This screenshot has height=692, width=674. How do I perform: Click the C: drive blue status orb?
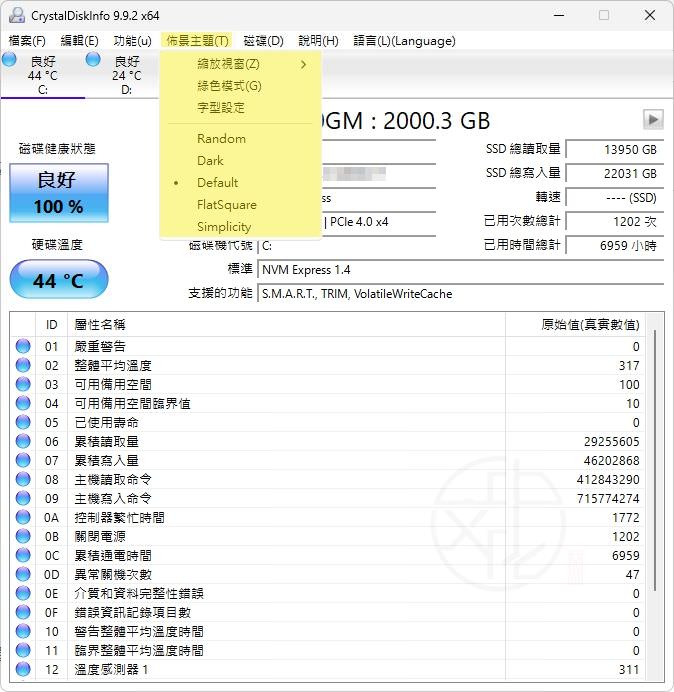click(x=9, y=60)
